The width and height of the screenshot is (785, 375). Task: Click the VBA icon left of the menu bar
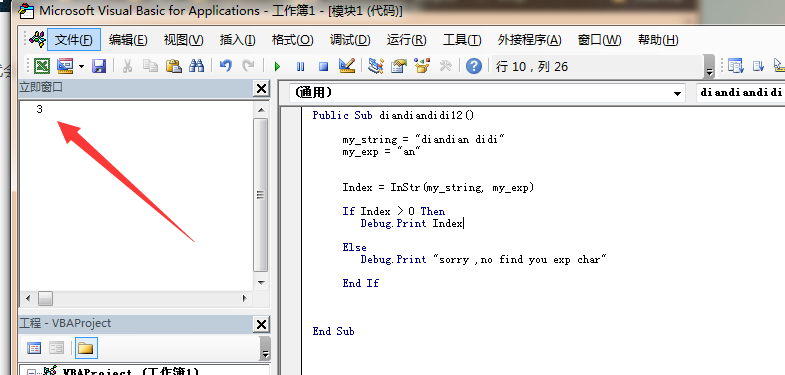(x=38, y=39)
